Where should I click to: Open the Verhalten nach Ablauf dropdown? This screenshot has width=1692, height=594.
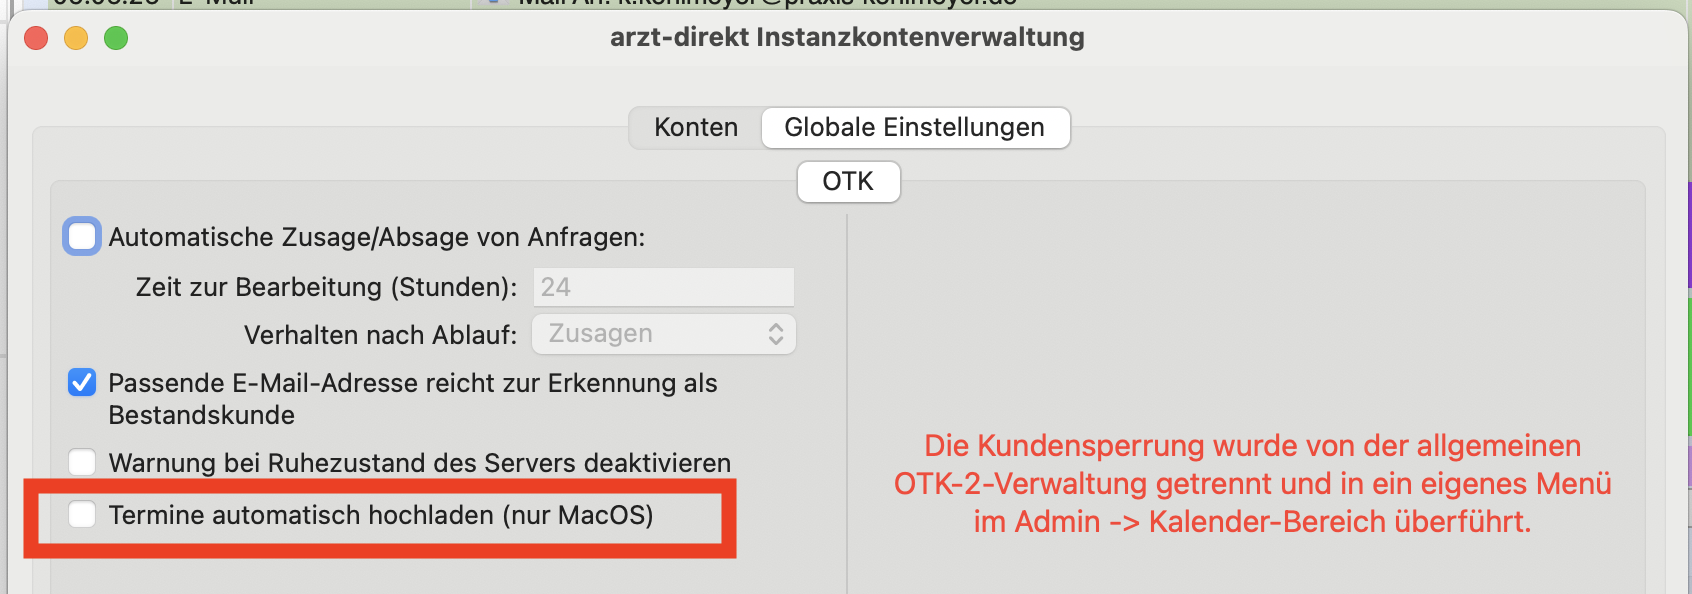pos(664,334)
